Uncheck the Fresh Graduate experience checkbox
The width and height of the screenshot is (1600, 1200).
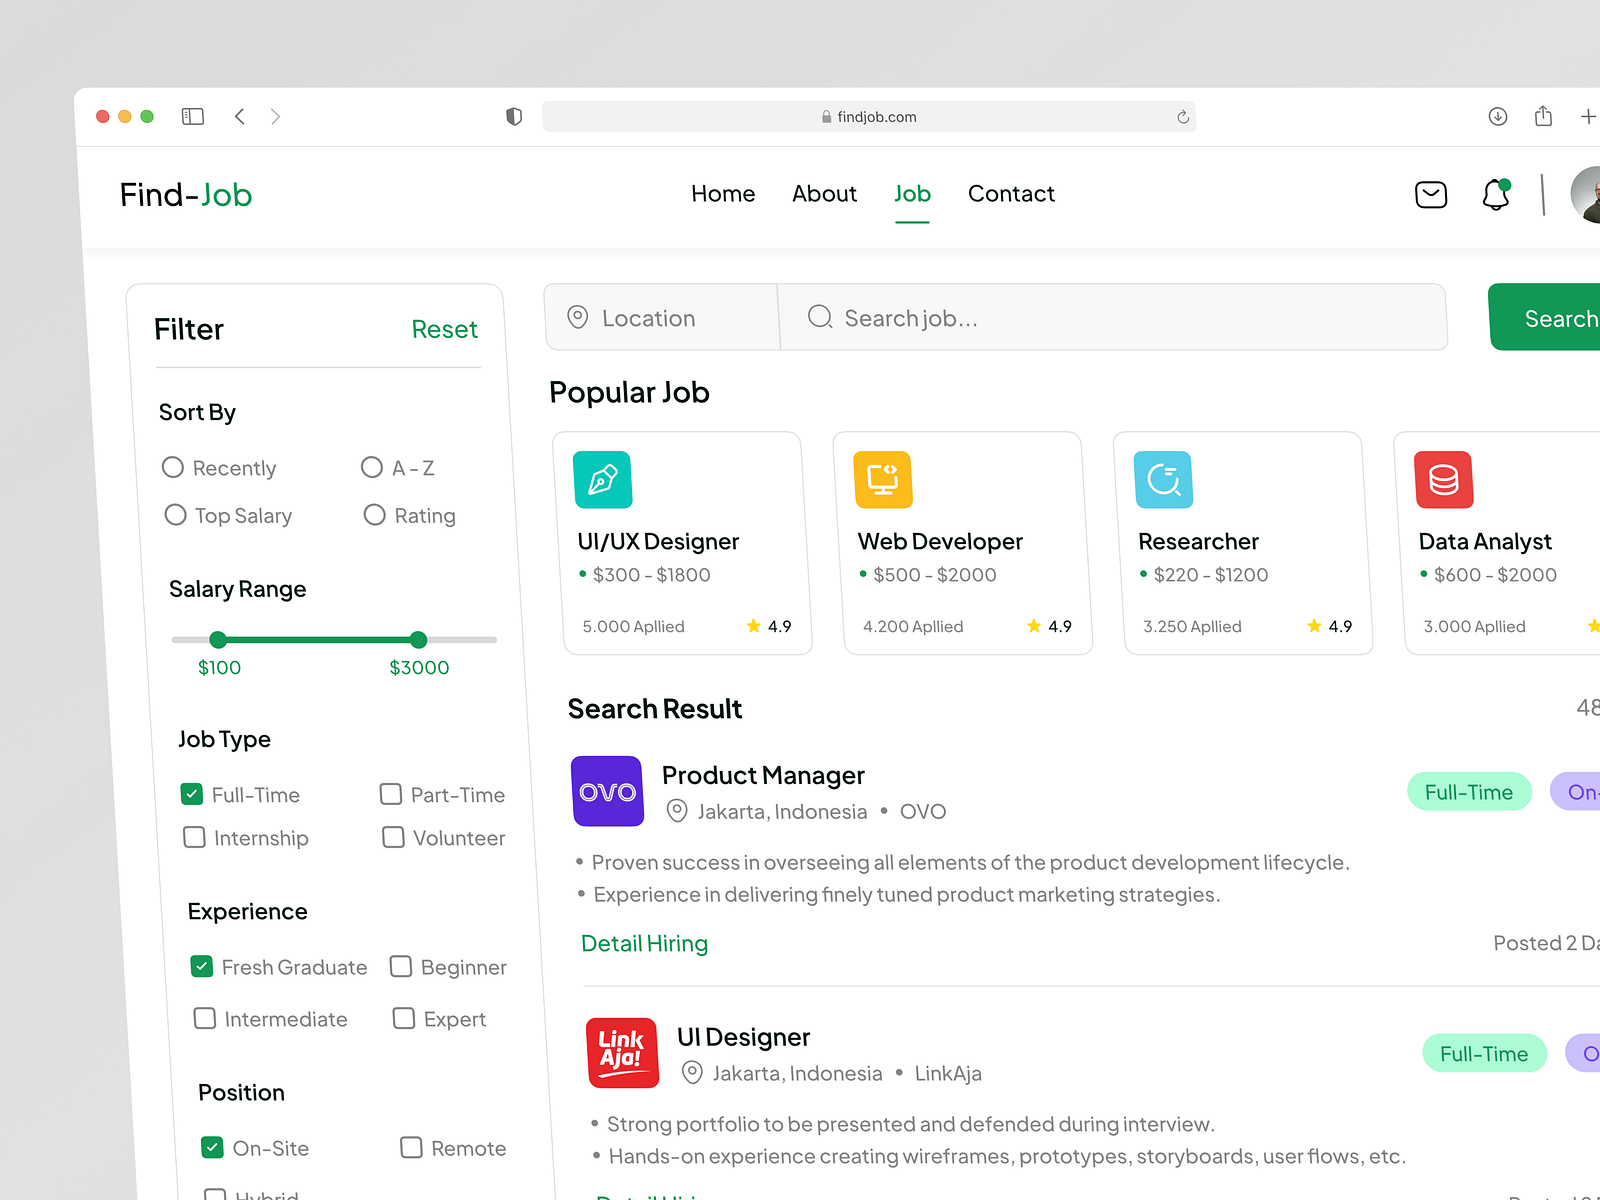pos(202,966)
